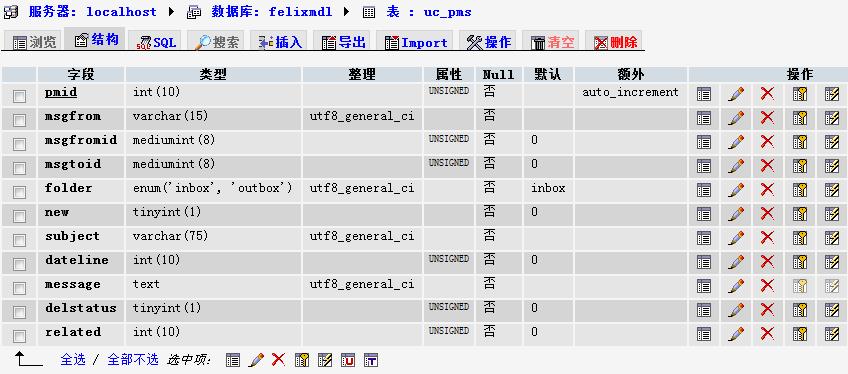Set primary key on selected fields

302,360
